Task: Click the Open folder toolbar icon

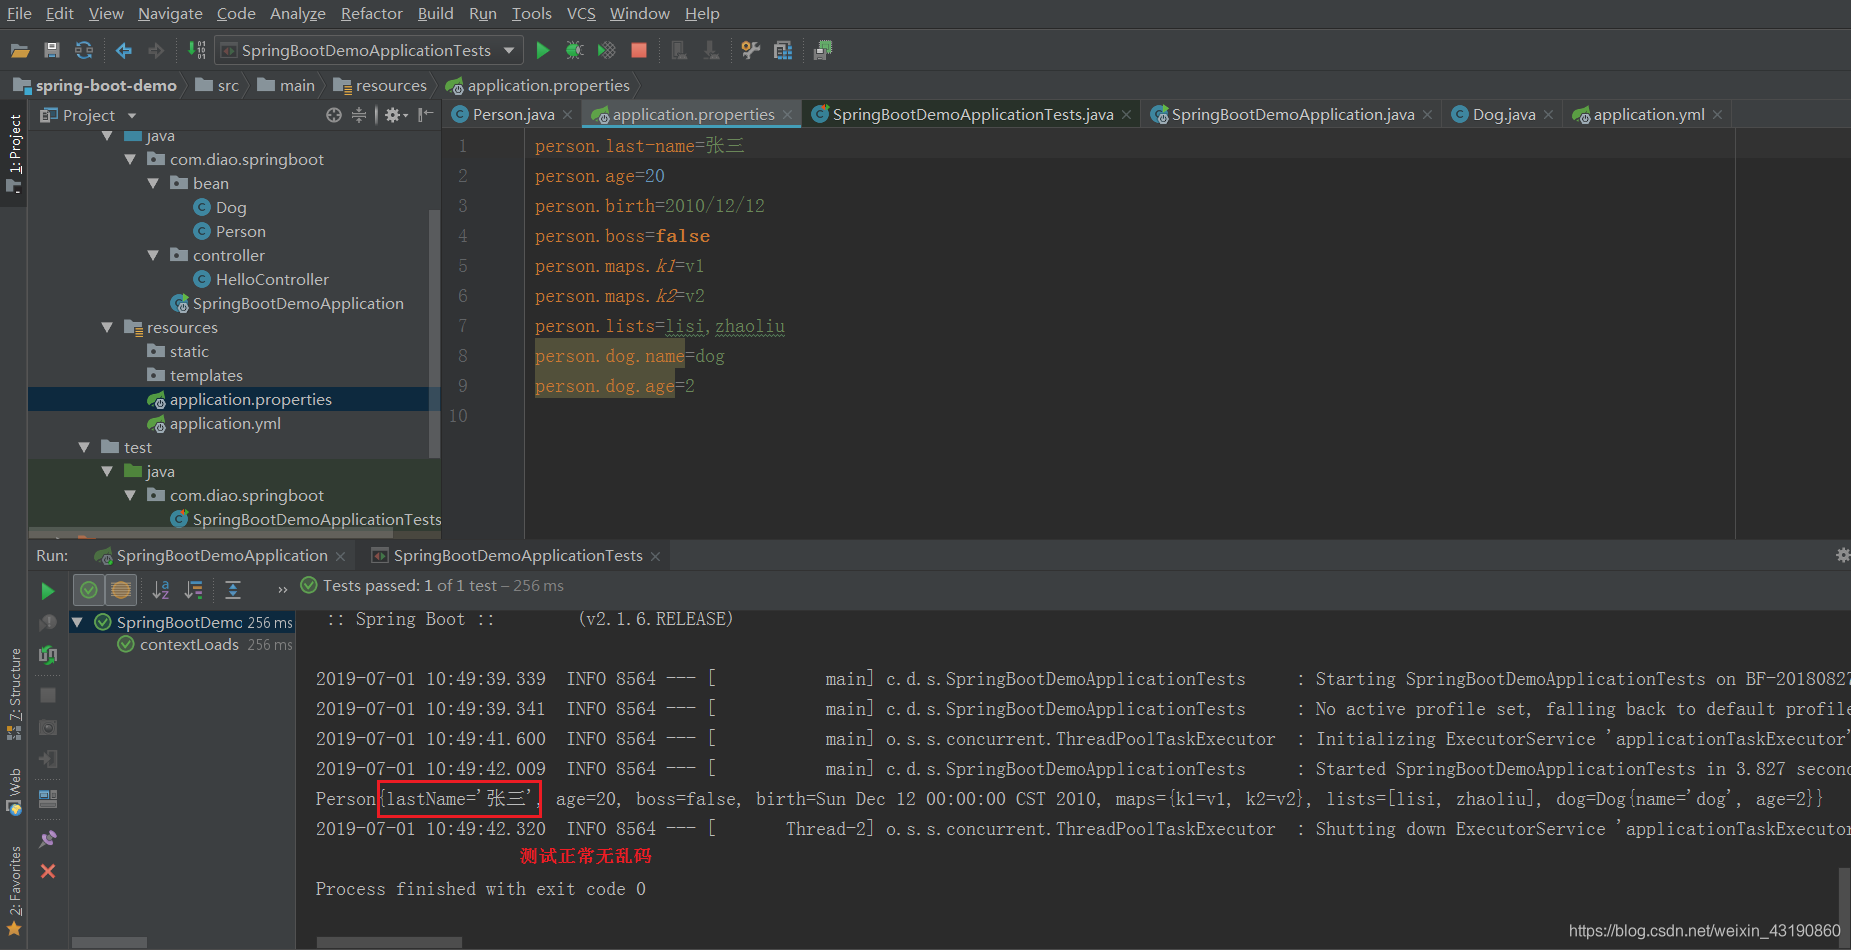Action: point(20,50)
